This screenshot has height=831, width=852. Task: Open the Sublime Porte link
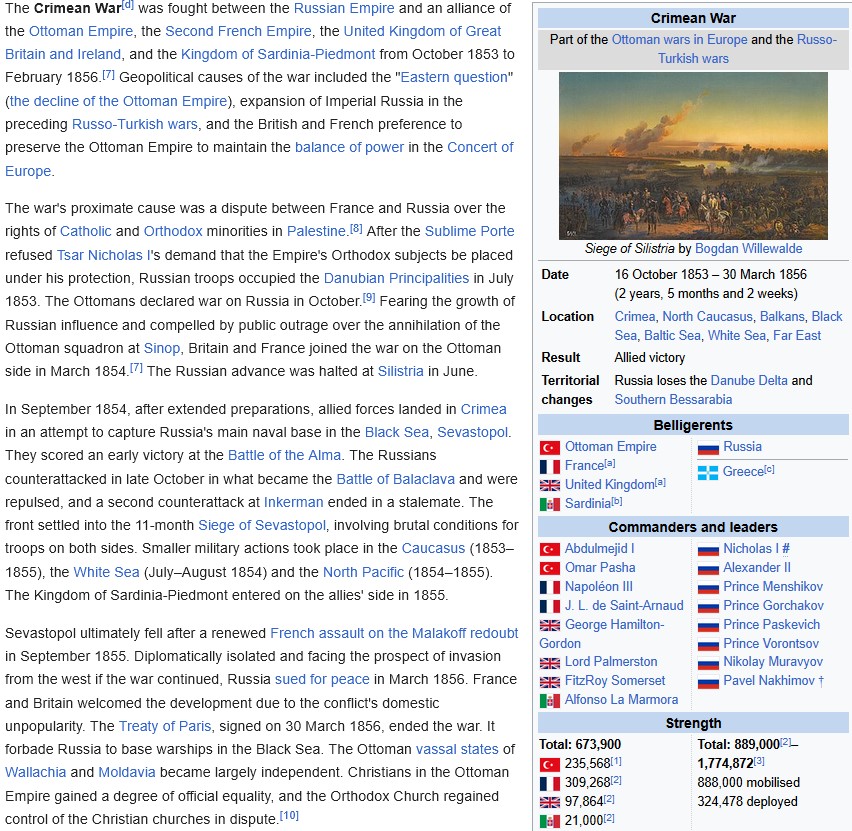coord(469,231)
